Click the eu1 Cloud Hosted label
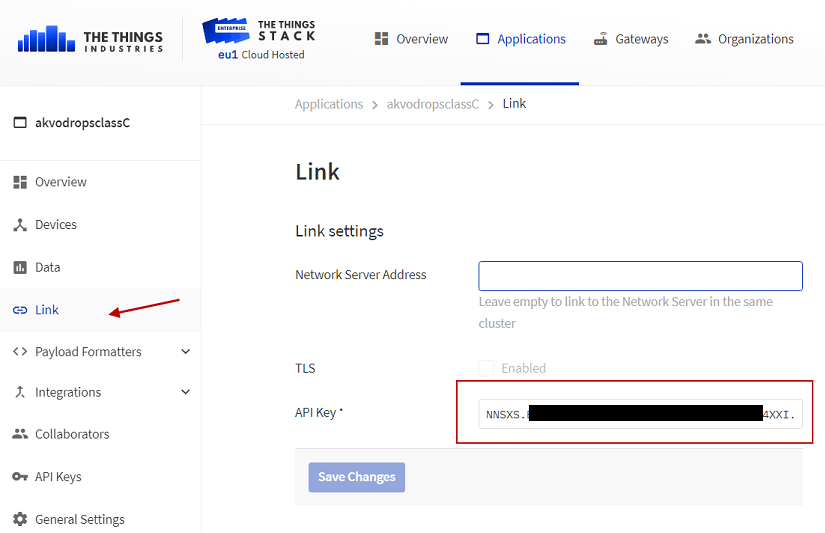This screenshot has height=533, width=825. (261, 55)
